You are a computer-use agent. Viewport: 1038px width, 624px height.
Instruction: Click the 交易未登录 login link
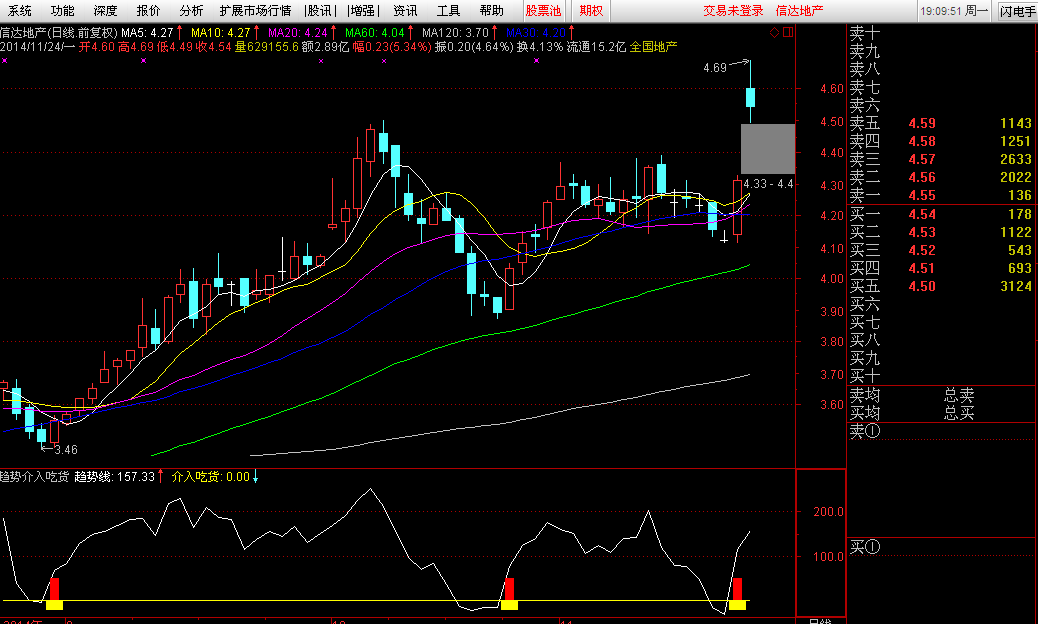click(x=733, y=11)
